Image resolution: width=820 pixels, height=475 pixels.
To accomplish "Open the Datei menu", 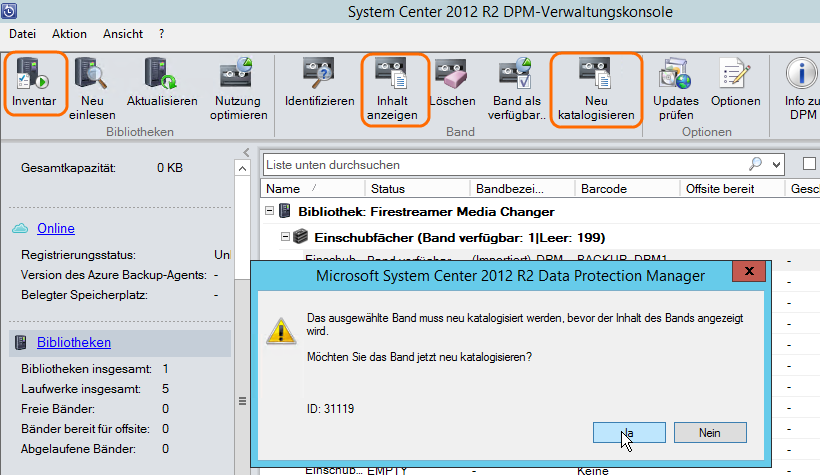I will click(x=22, y=33).
